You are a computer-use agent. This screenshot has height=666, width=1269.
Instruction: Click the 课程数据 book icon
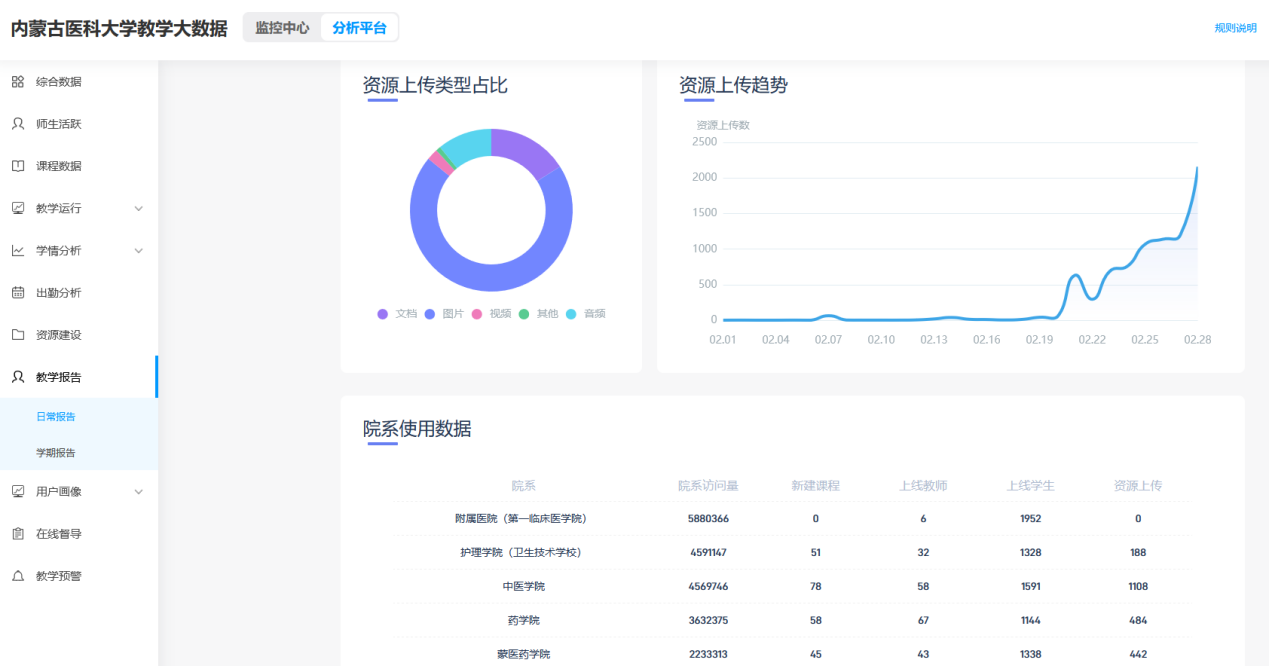pyautogui.click(x=18, y=166)
